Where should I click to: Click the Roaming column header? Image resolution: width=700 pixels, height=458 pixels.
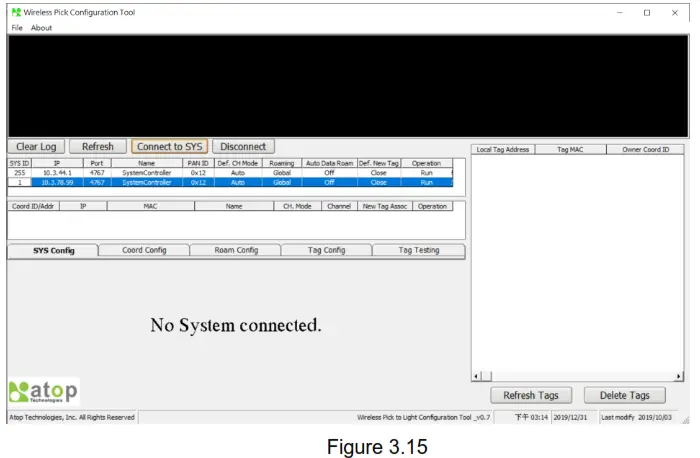point(282,163)
